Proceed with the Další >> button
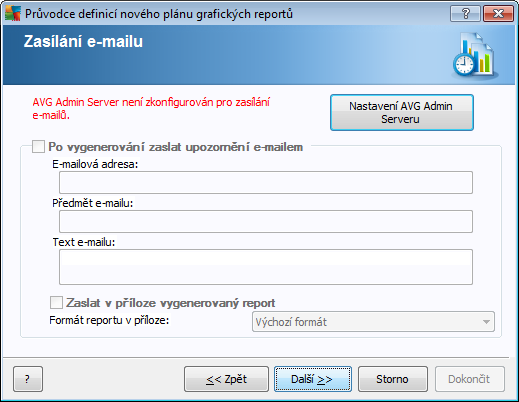Image resolution: width=519 pixels, height=402 pixels. 313,379
